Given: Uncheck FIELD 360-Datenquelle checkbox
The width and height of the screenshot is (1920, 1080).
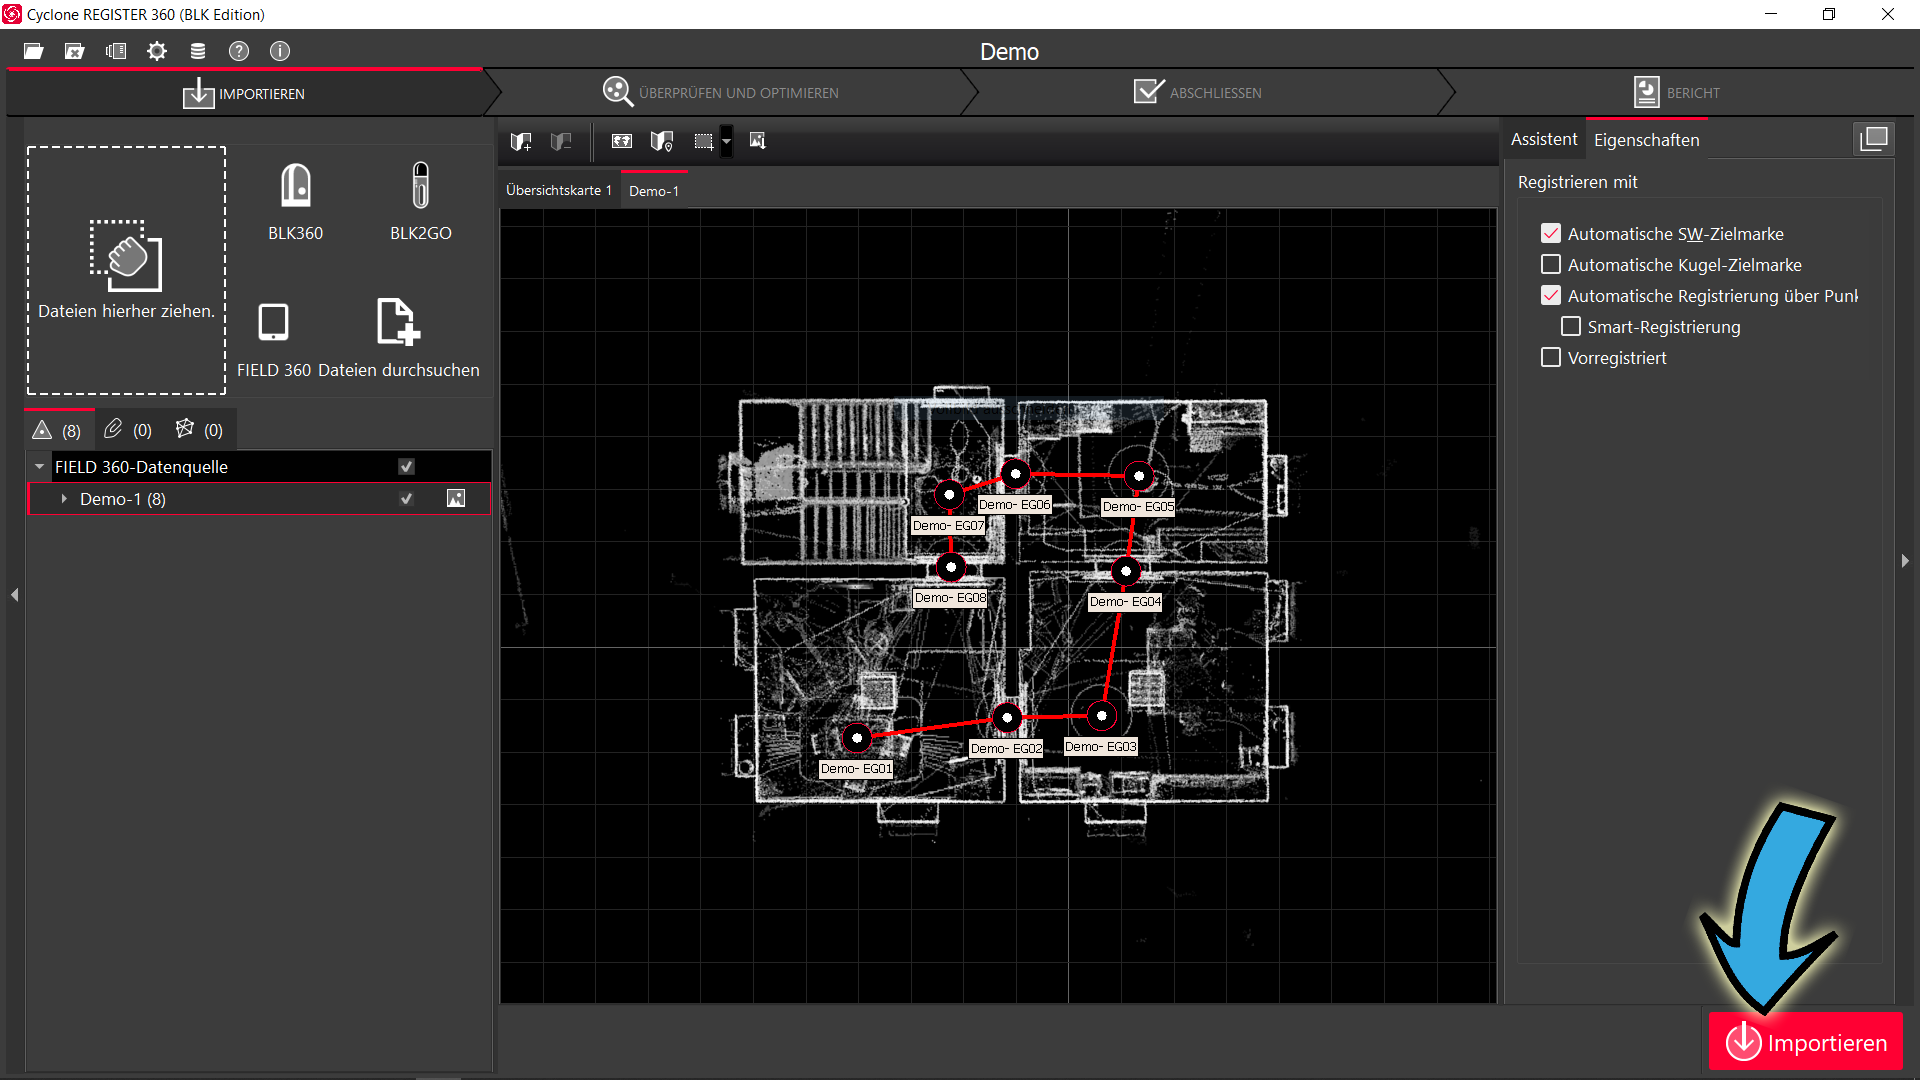Looking at the screenshot, I should [406, 467].
